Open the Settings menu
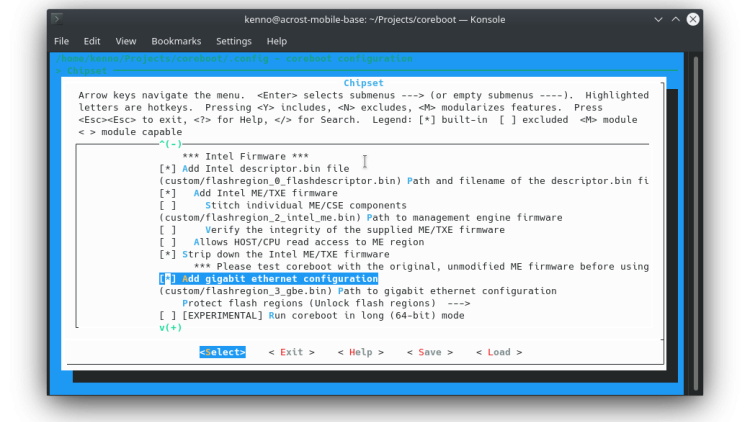750x422 pixels. coord(234,41)
